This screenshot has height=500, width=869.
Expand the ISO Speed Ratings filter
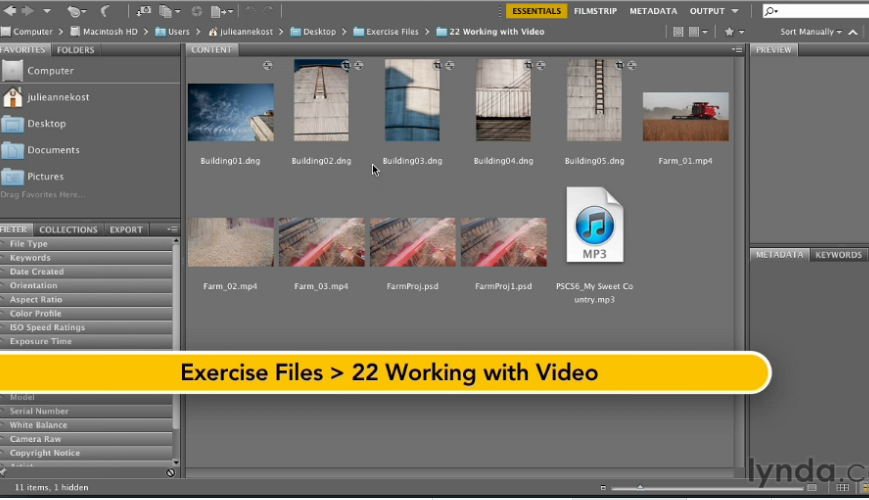tap(86, 328)
